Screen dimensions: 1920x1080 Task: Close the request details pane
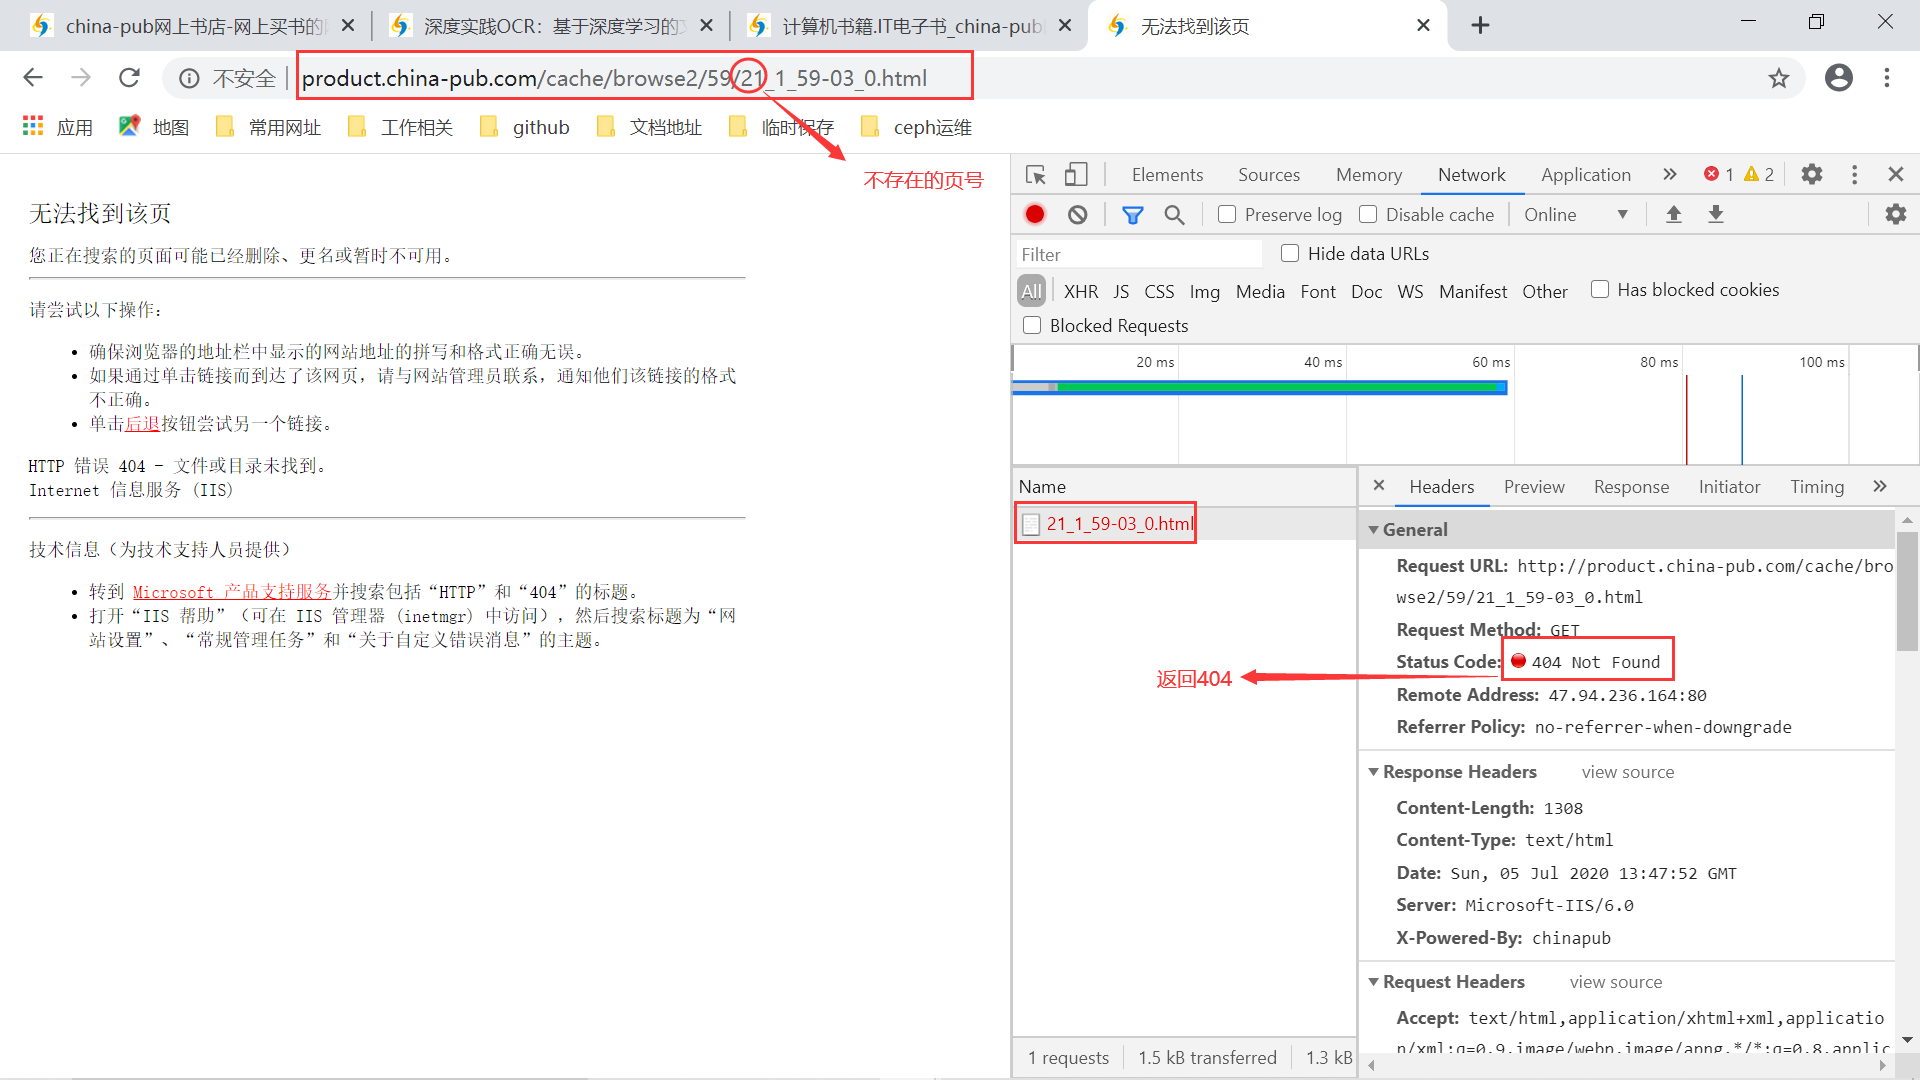click(1379, 485)
